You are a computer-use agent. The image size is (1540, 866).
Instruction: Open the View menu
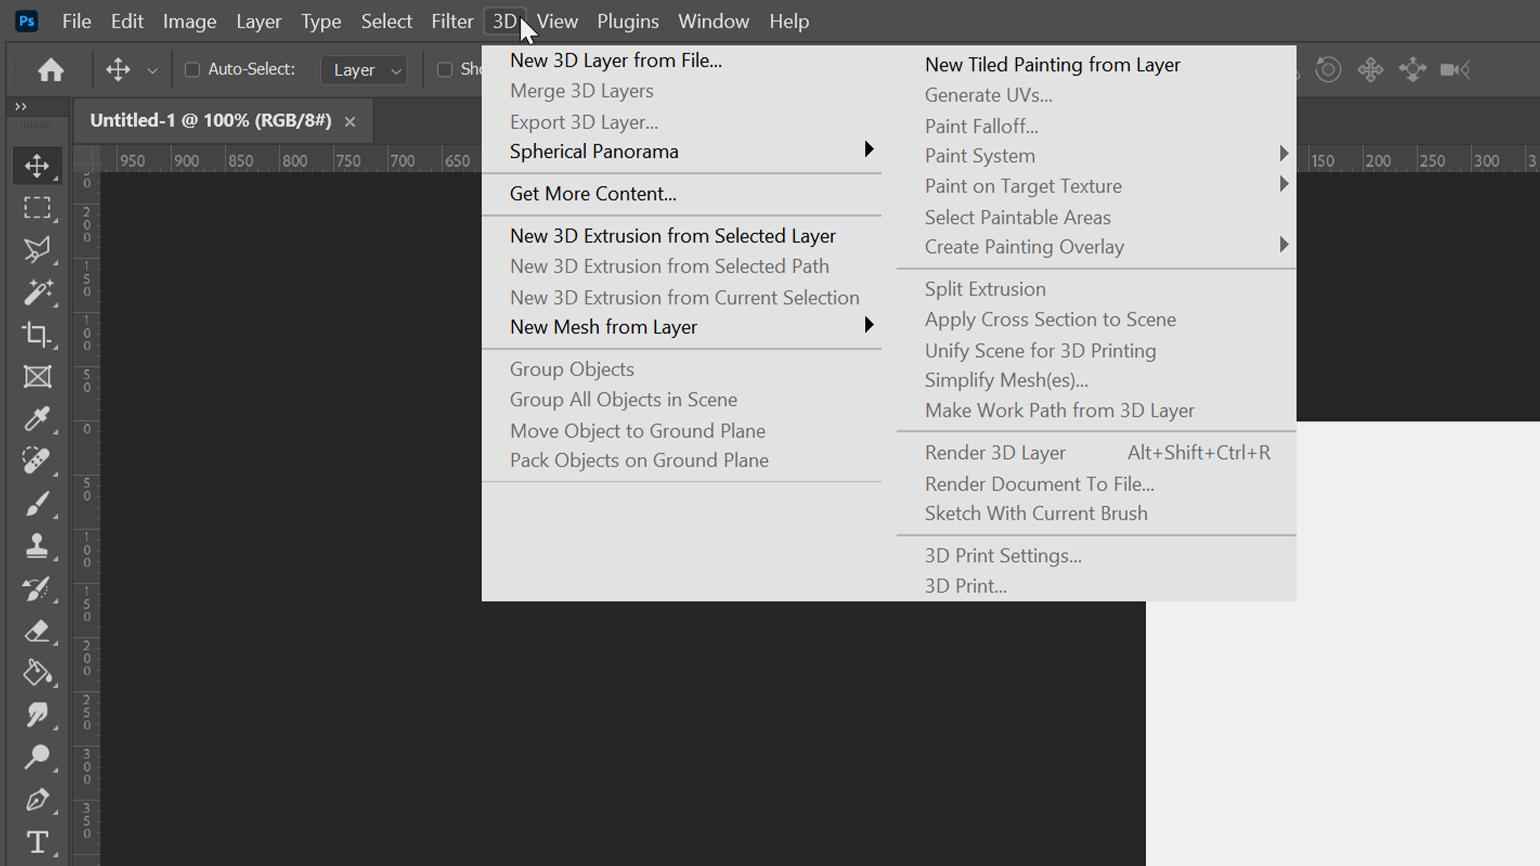click(557, 21)
